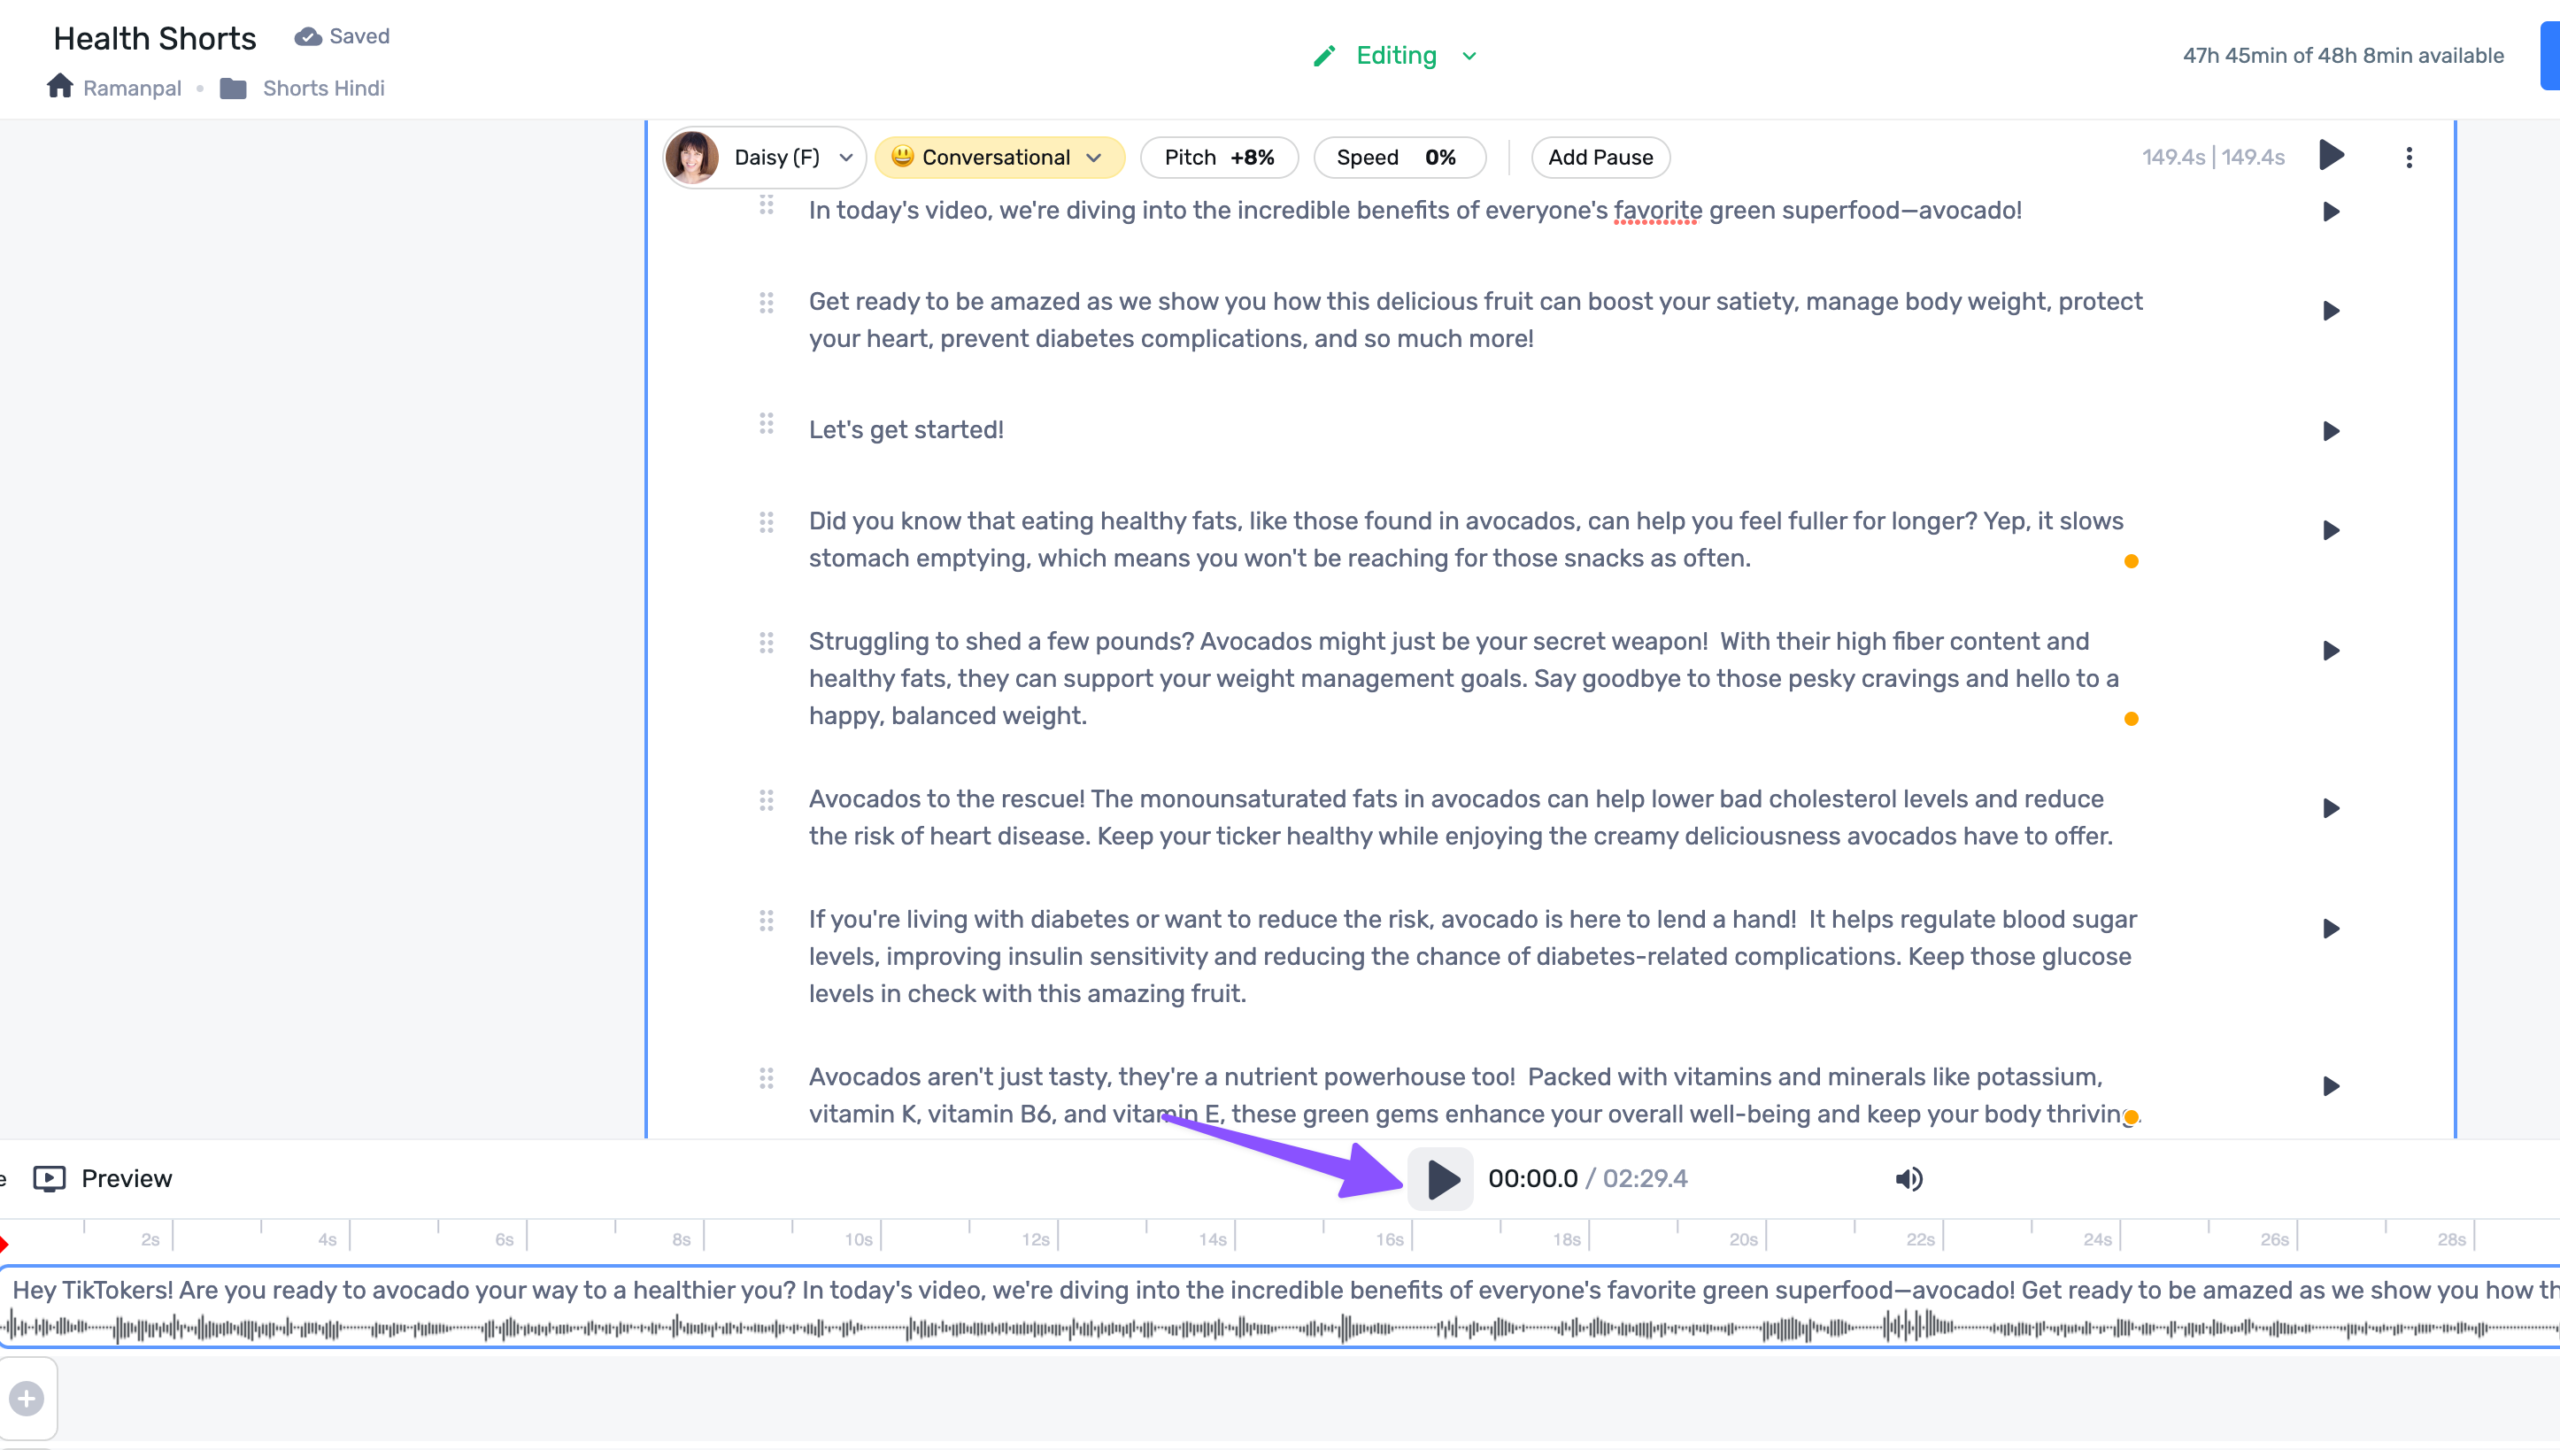Mute audio with the speaker icon
Screen dimensions: 2560x1450
point(1908,1179)
